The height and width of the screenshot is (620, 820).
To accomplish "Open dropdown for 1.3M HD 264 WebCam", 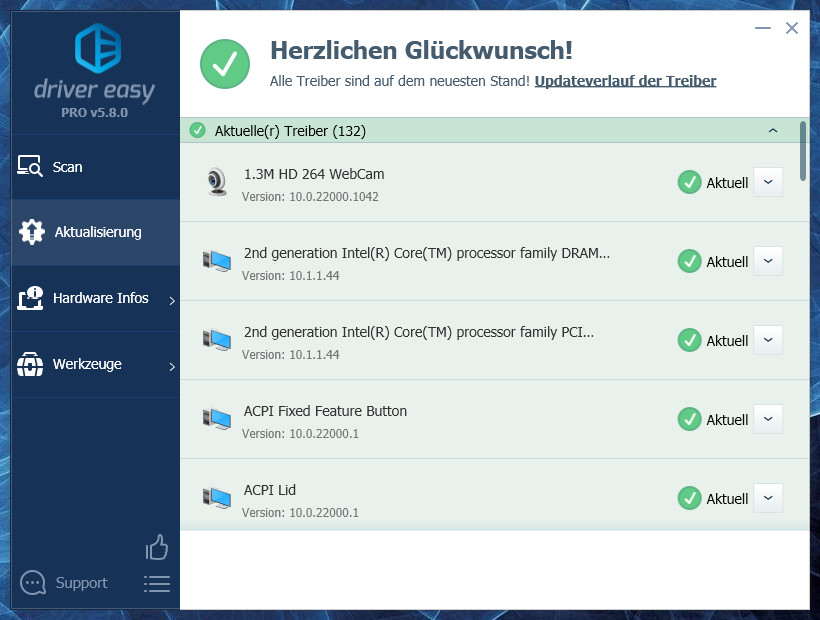I will pos(768,182).
